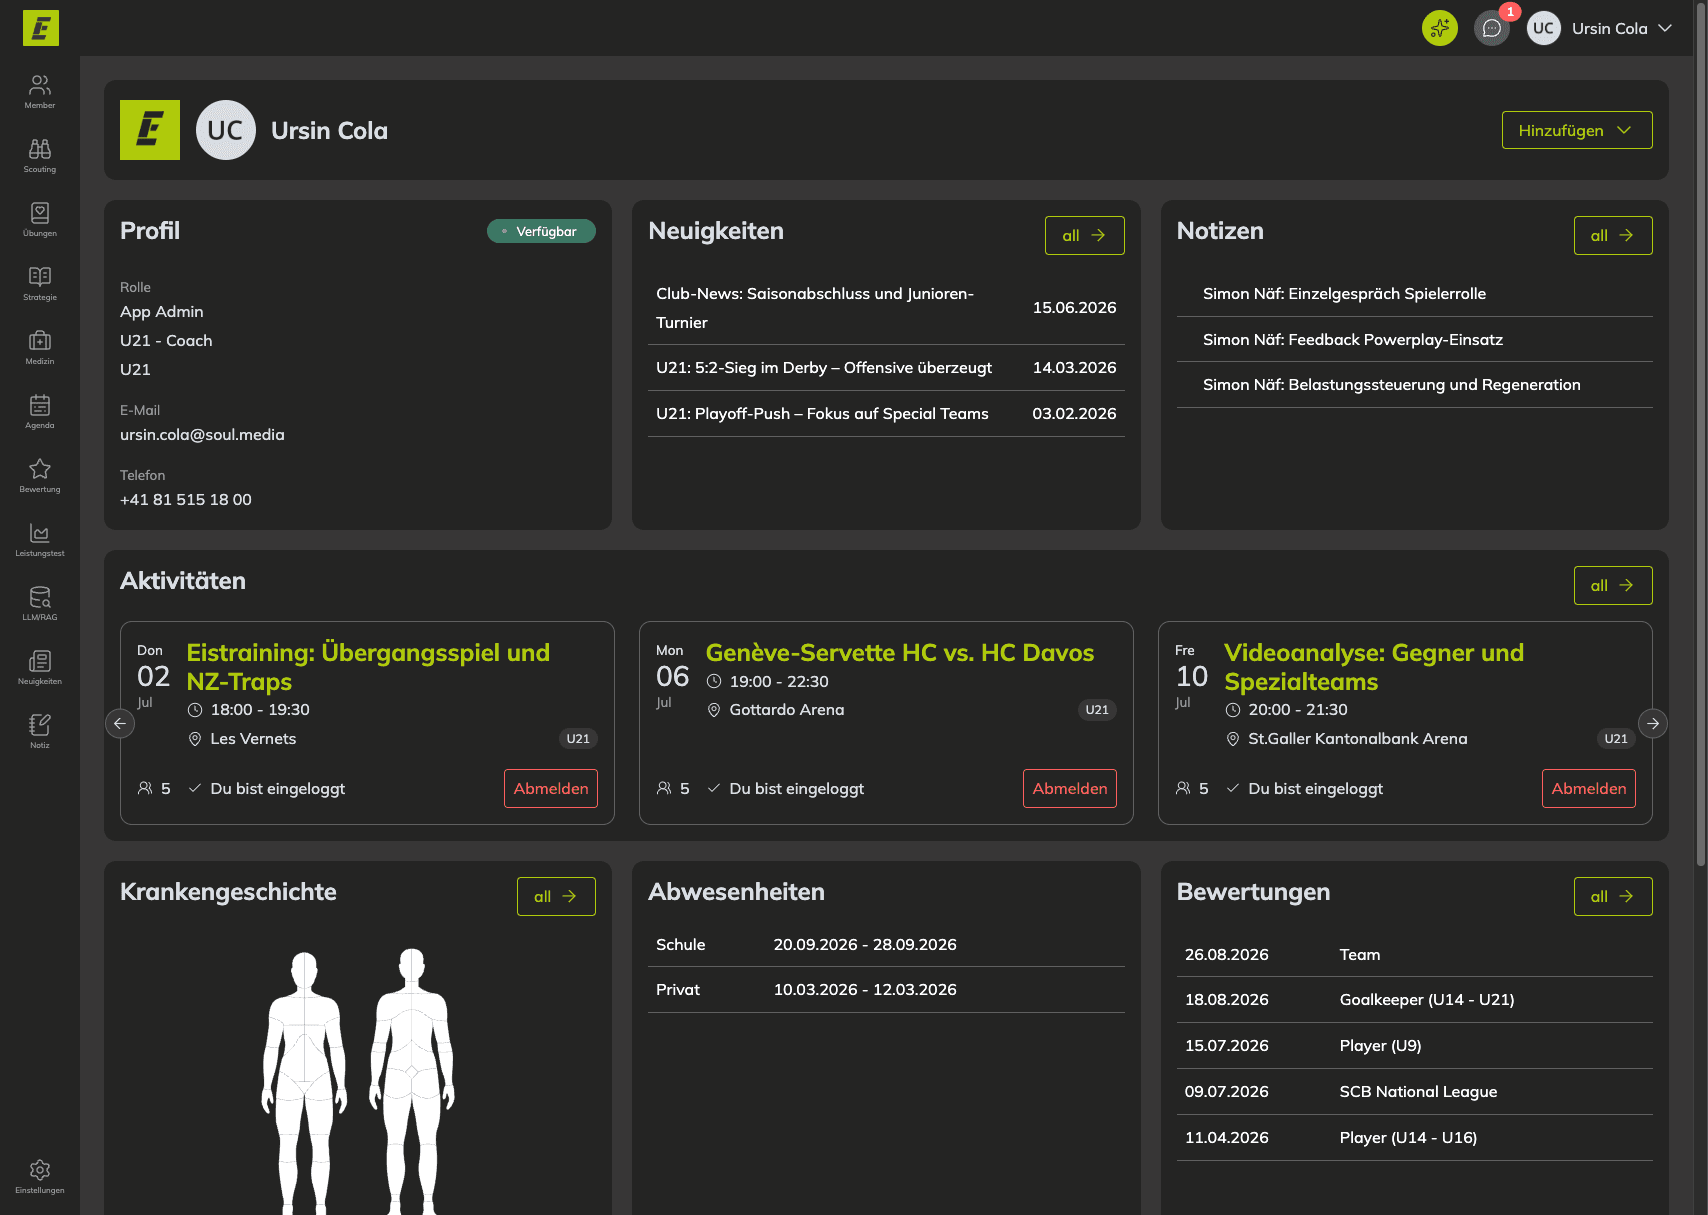The width and height of the screenshot is (1708, 1215).
Task: Open the Ursin Cola user menu
Action: click(x=1600, y=28)
